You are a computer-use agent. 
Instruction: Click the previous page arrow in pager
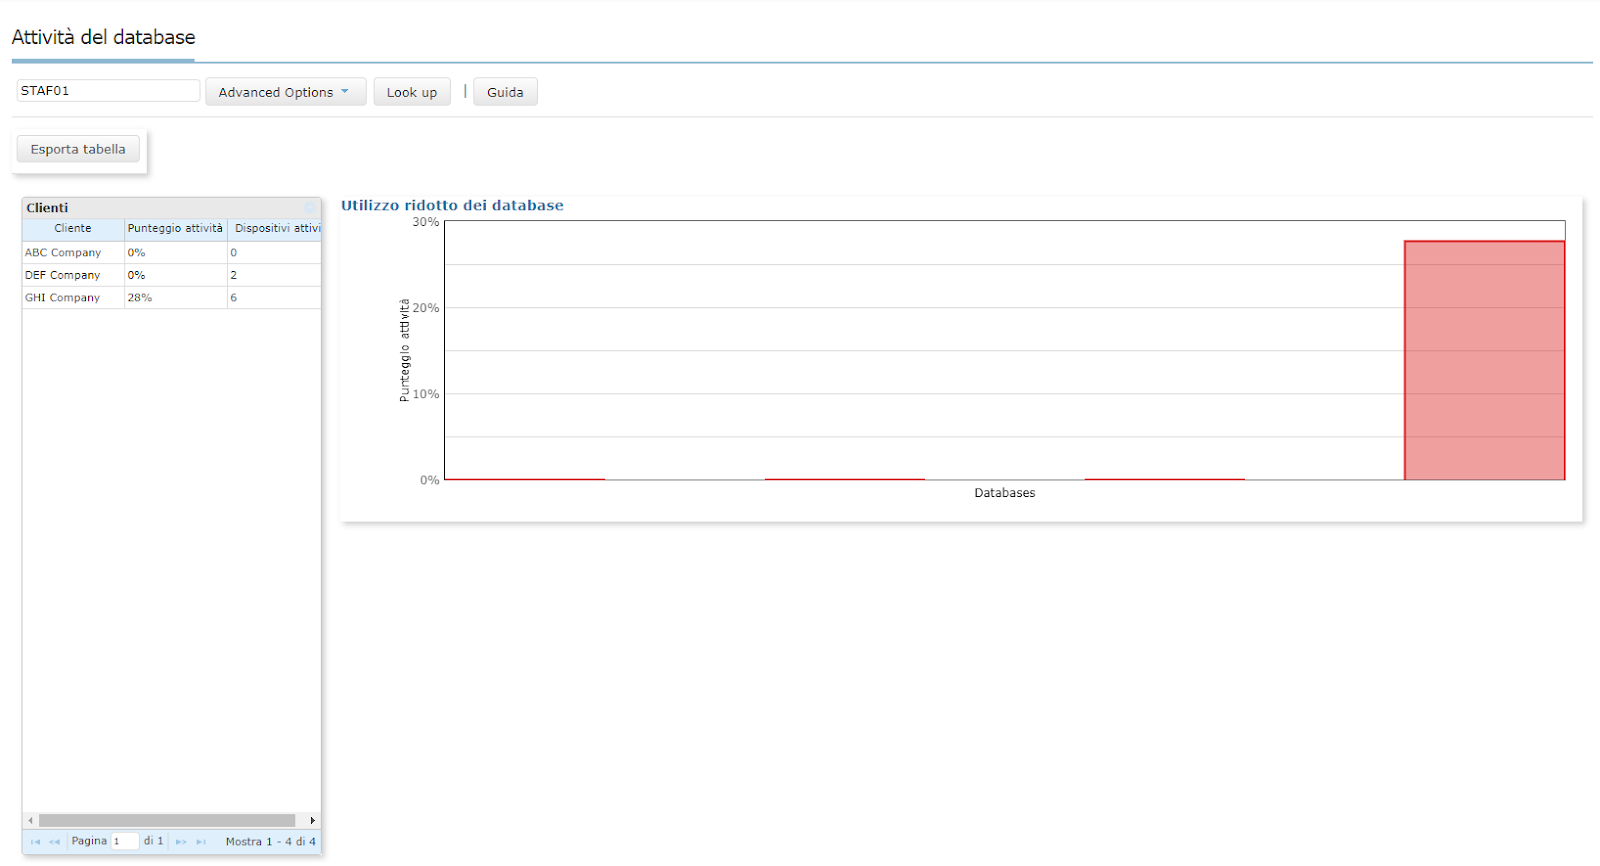(55, 842)
